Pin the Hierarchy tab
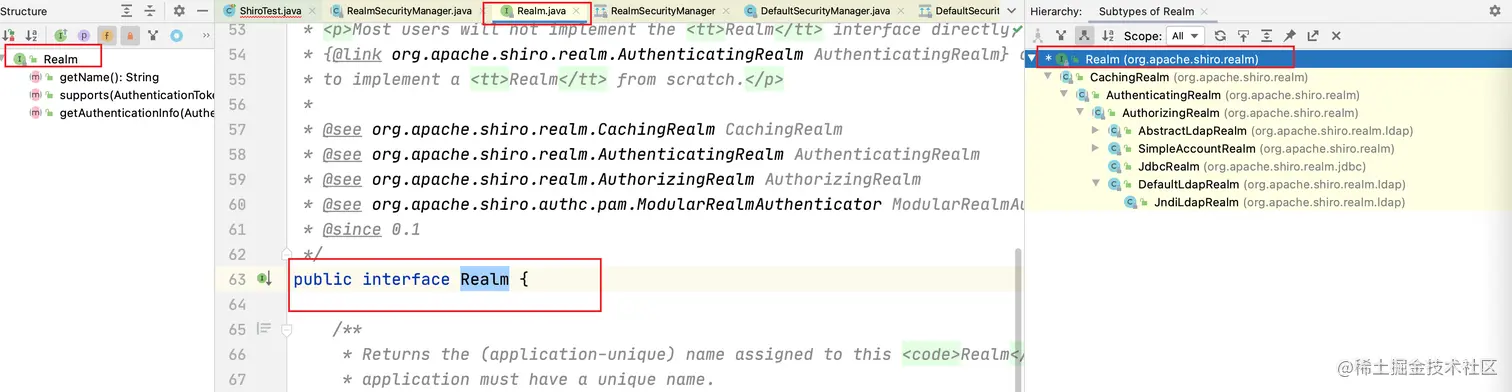This screenshot has width=1512, height=392. click(1289, 36)
